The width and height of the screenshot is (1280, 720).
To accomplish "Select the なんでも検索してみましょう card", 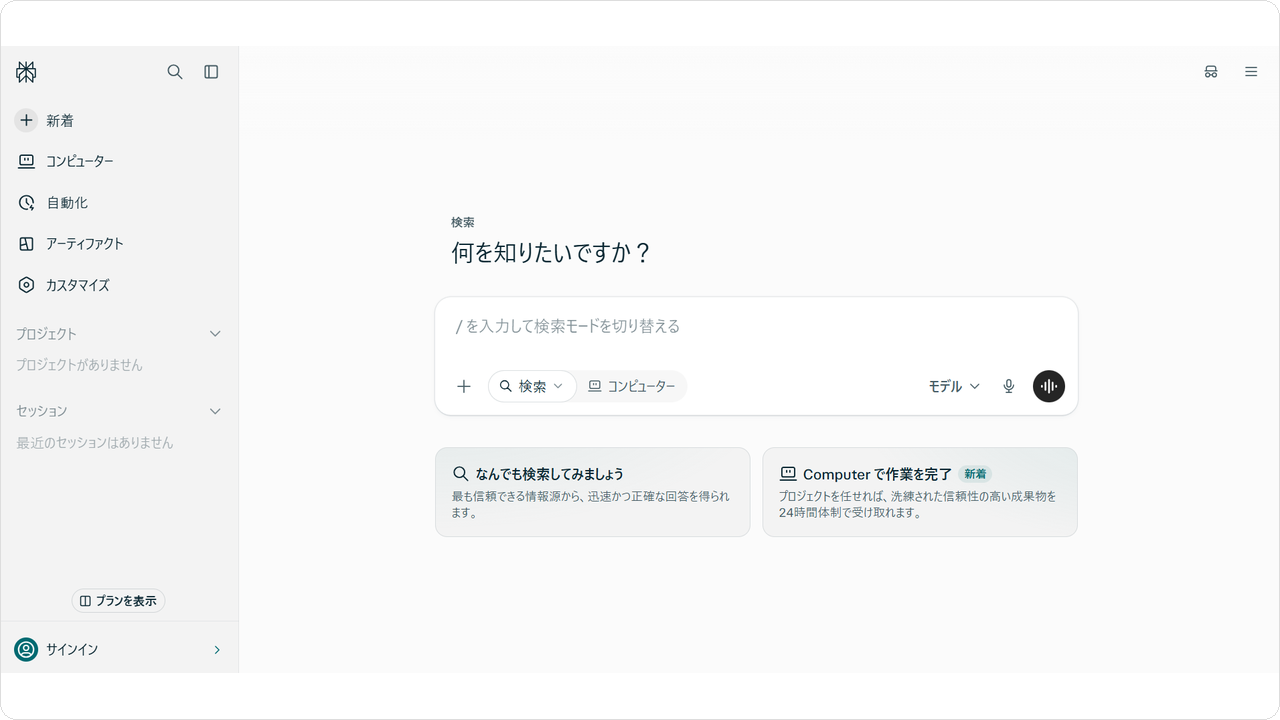I will [592, 492].
